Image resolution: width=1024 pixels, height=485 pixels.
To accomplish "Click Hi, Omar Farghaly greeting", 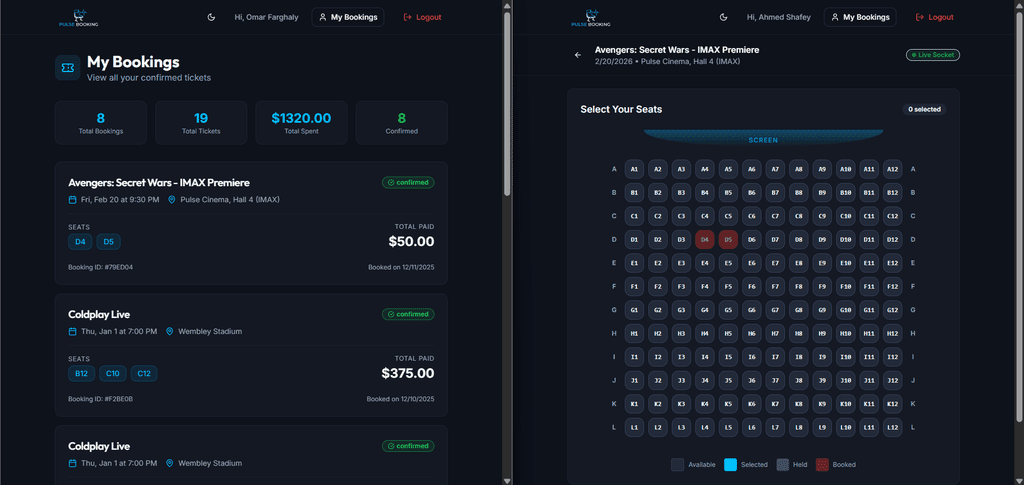I will click(x=266, y=17).
